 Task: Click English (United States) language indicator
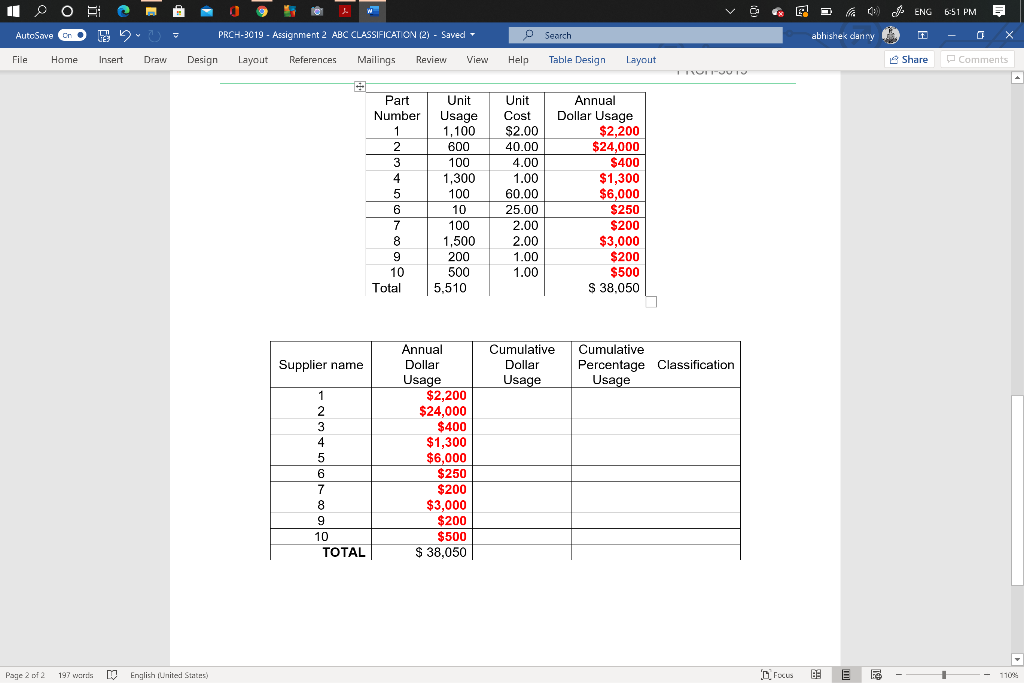click(169, 675)
